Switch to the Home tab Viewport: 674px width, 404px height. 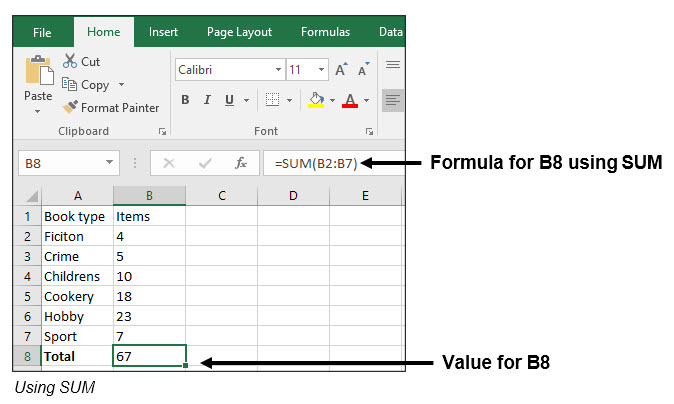(104, 32)
